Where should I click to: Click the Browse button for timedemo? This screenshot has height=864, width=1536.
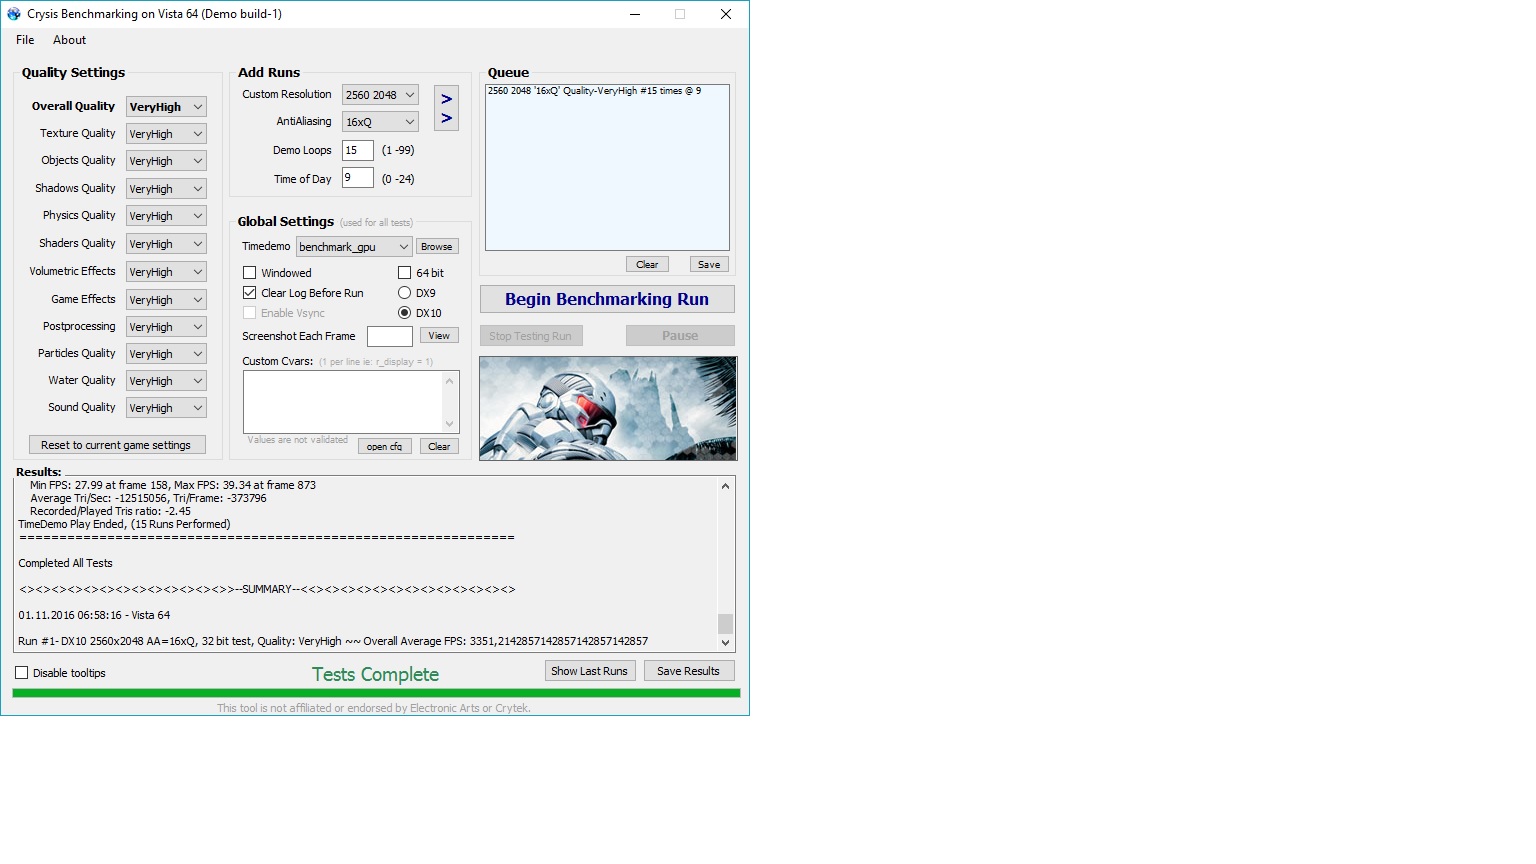pos(437,247)
